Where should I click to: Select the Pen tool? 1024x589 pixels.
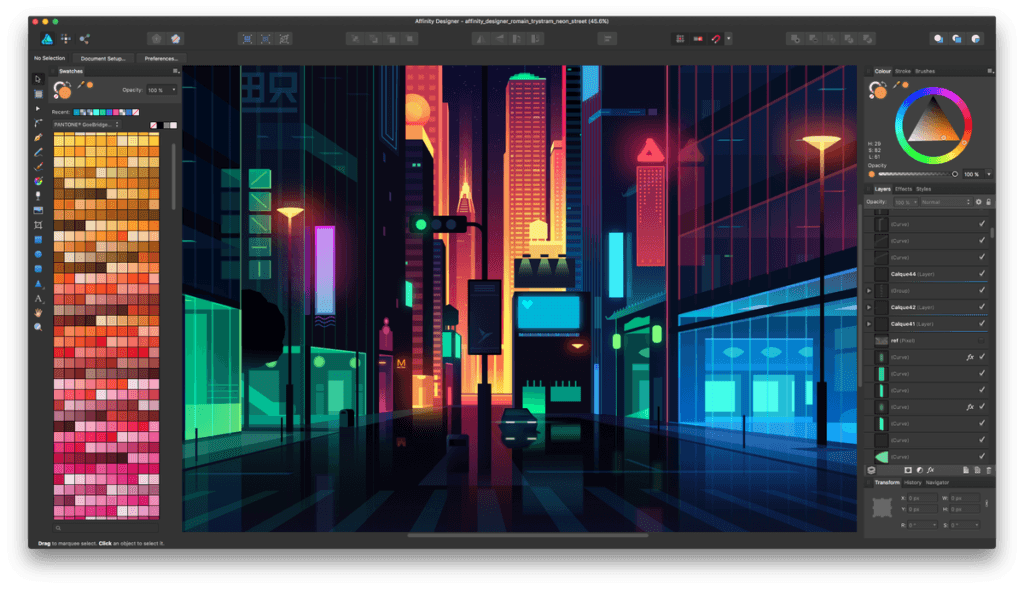(38, 138)
